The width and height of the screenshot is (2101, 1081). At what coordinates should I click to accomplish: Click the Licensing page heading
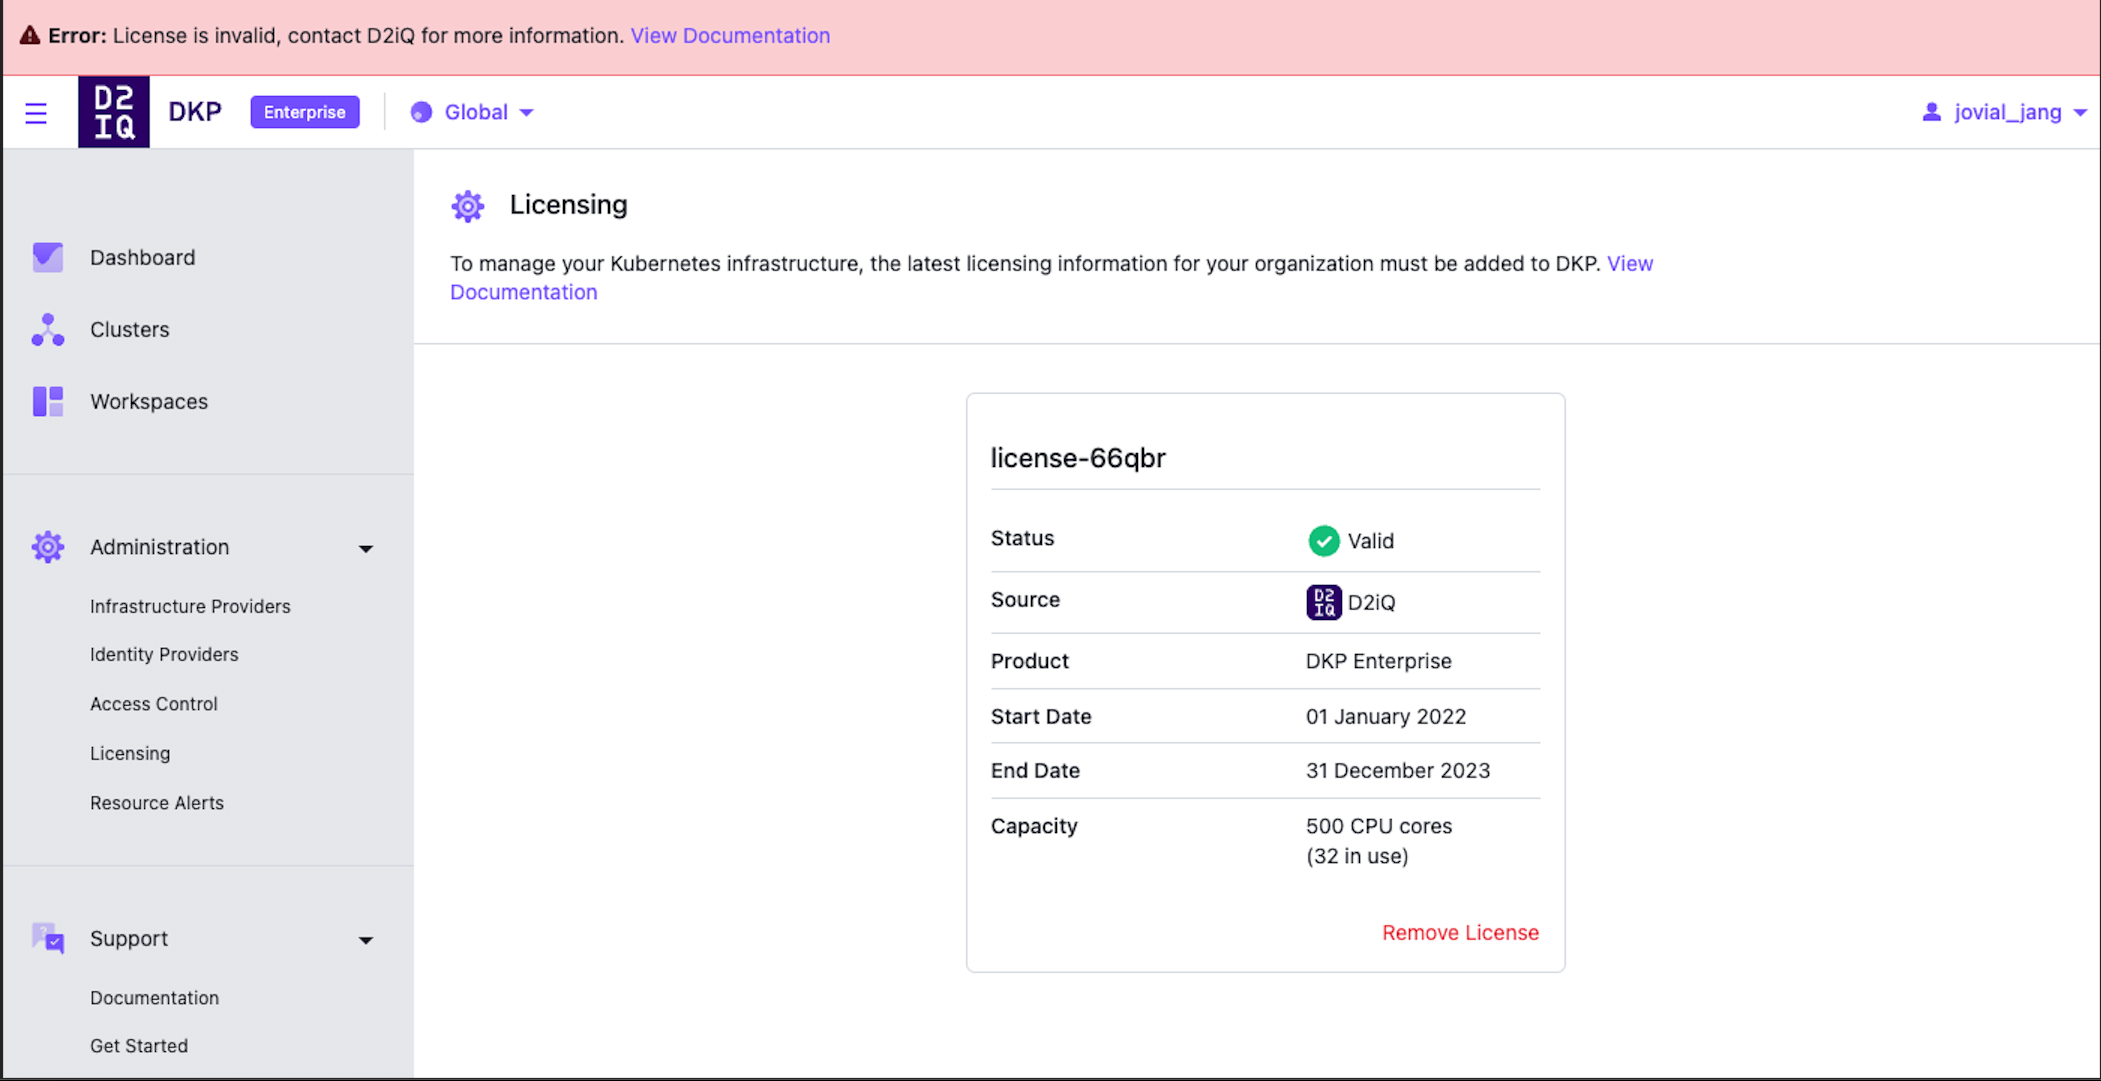tap(568, 205)
